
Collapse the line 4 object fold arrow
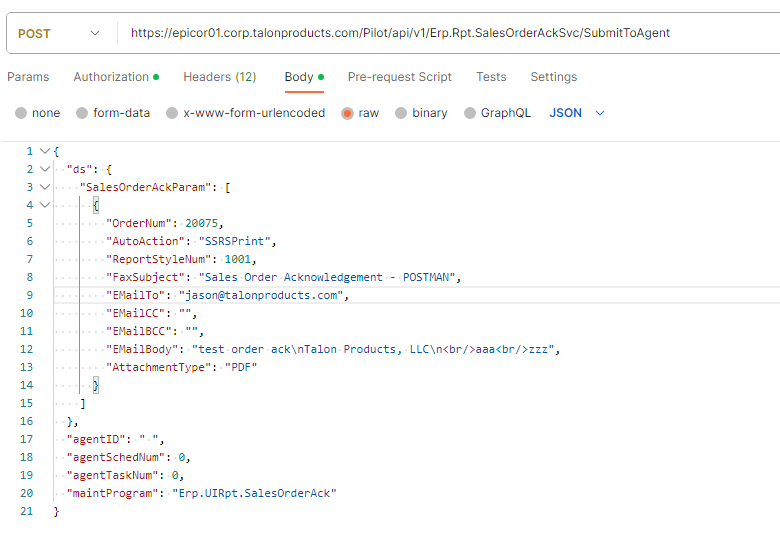45,205
